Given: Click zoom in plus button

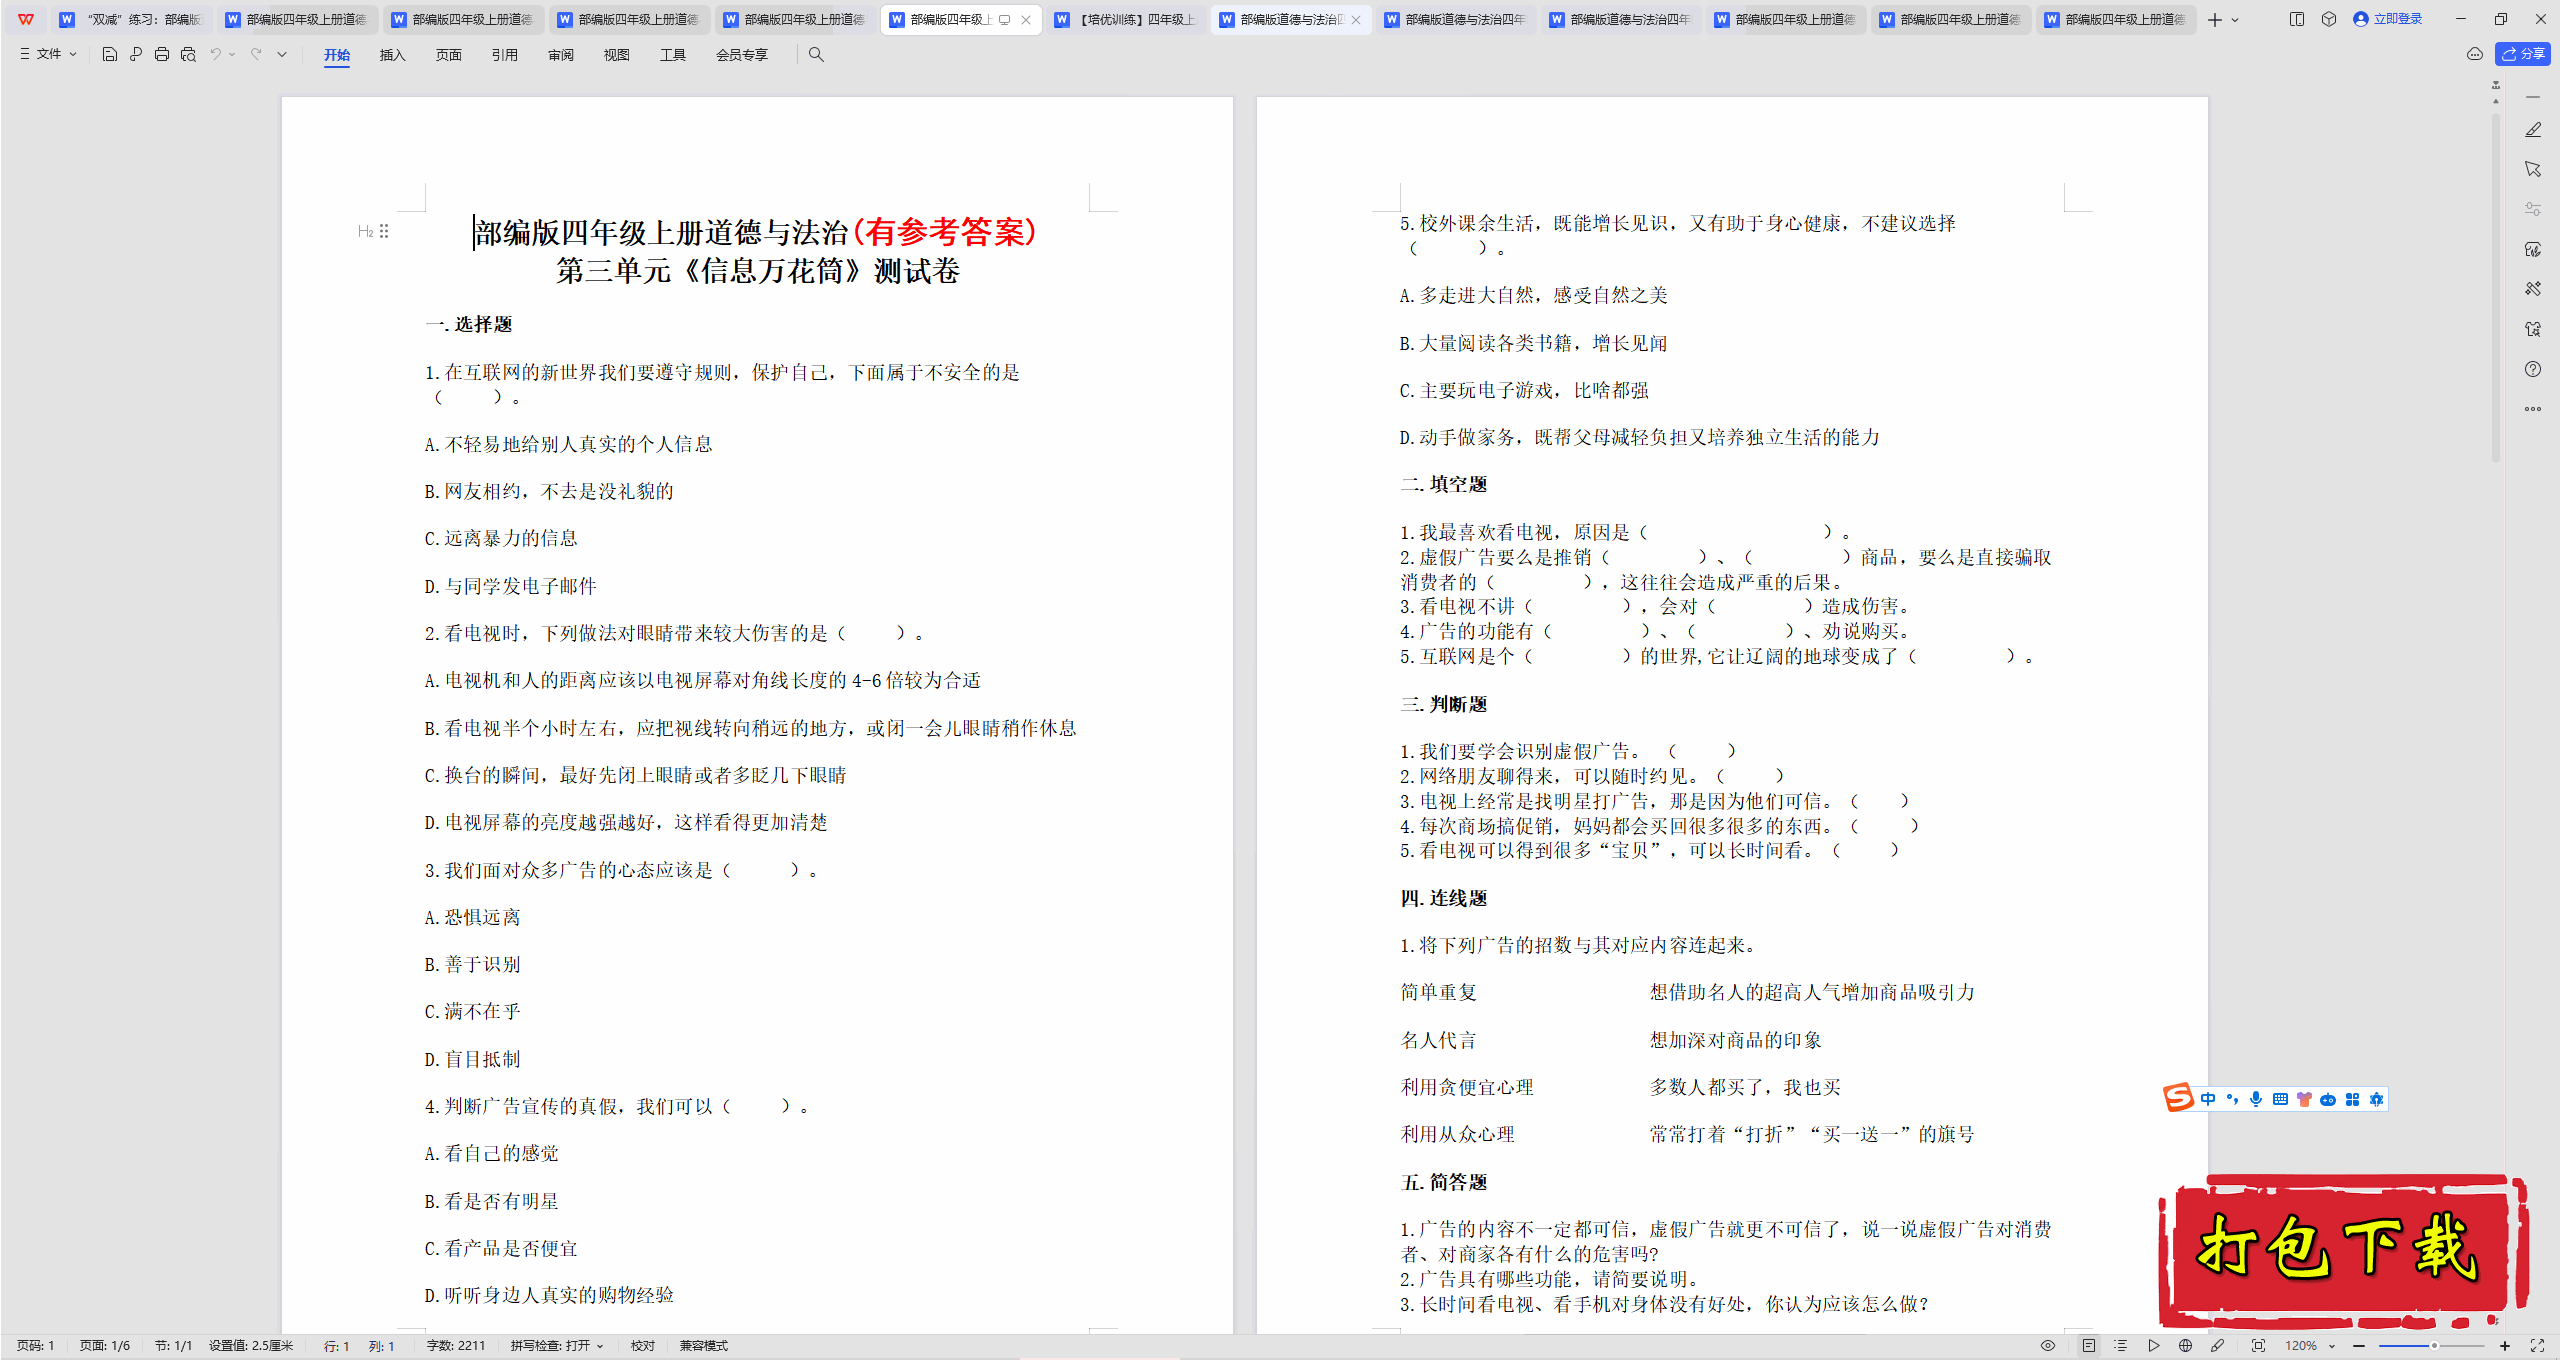Looking at the screenshot, I should tap(2505, 1346).
